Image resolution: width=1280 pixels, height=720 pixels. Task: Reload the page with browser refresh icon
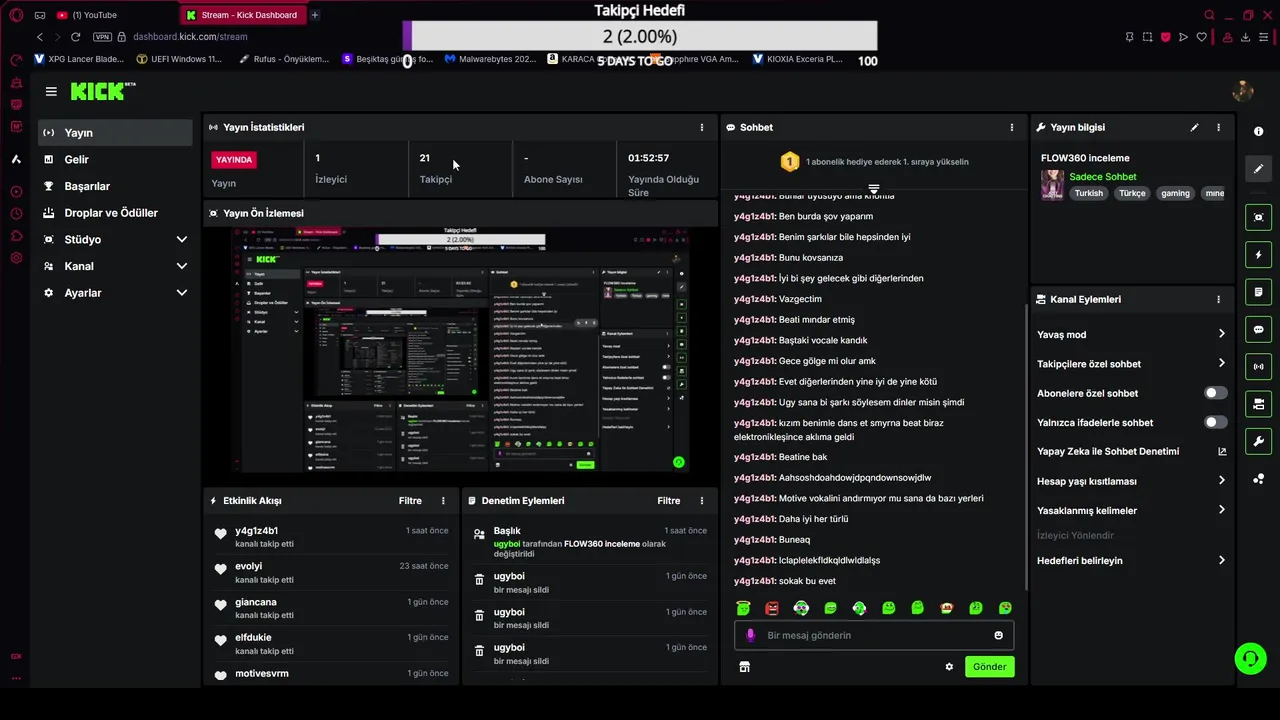[75, 37]
